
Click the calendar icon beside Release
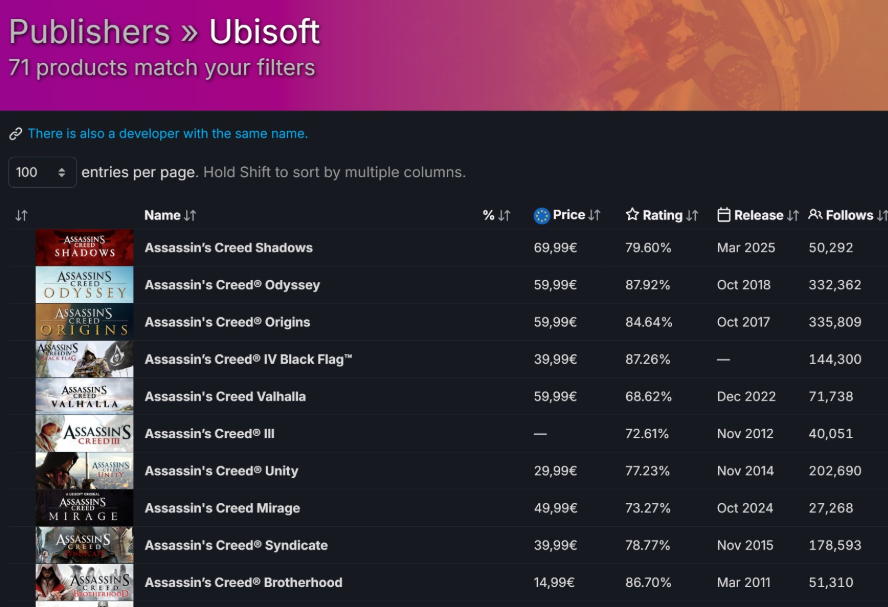click(x=723, y=215)
